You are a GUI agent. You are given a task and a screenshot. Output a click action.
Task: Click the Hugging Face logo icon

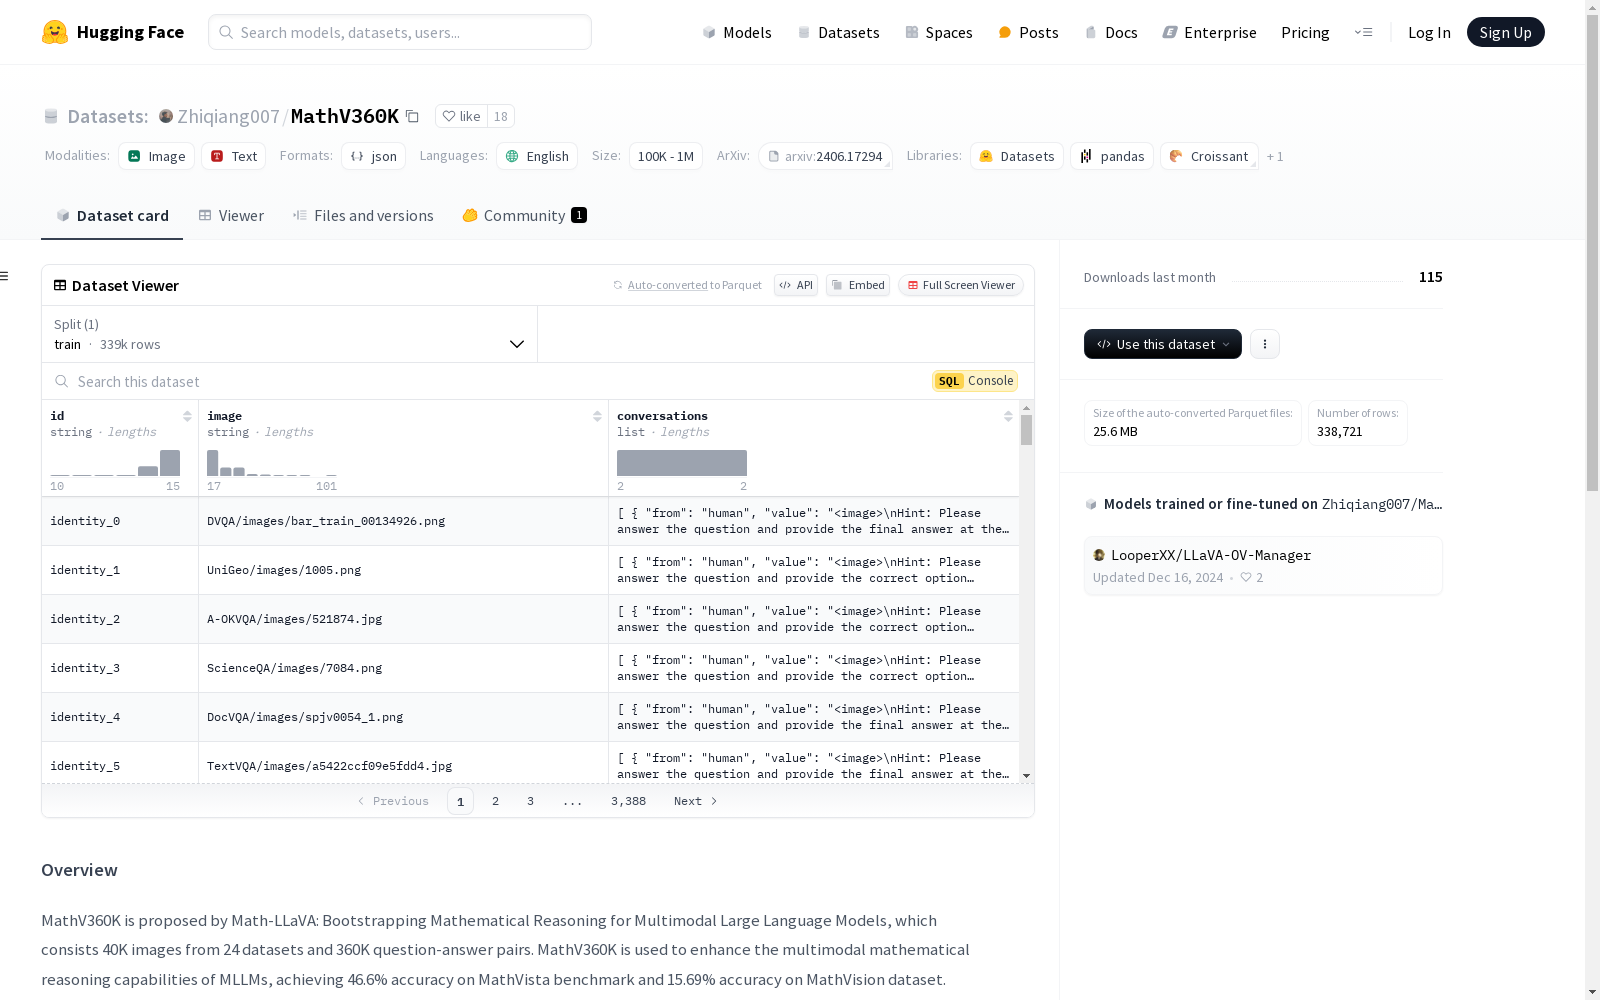(x=55, y=32)
